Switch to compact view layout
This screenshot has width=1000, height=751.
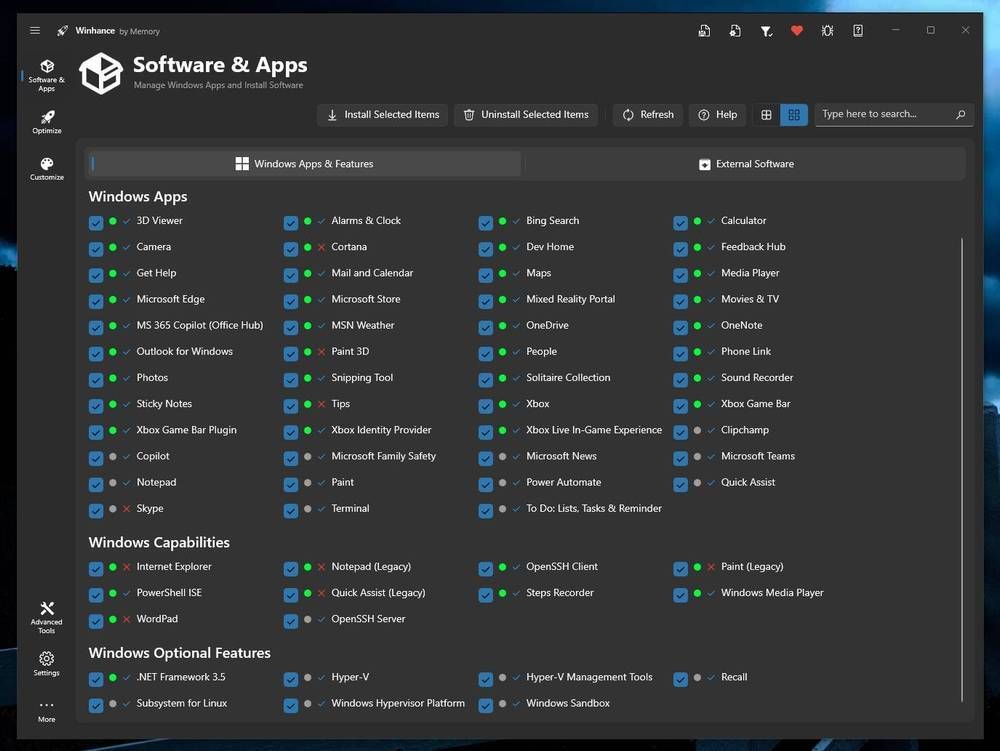(793, 114)
